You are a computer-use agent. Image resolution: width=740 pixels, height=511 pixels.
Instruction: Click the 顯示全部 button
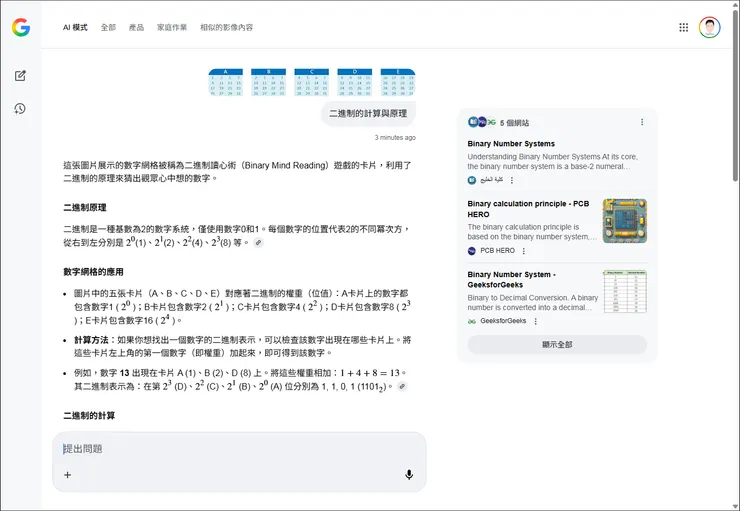pos(557,344)
